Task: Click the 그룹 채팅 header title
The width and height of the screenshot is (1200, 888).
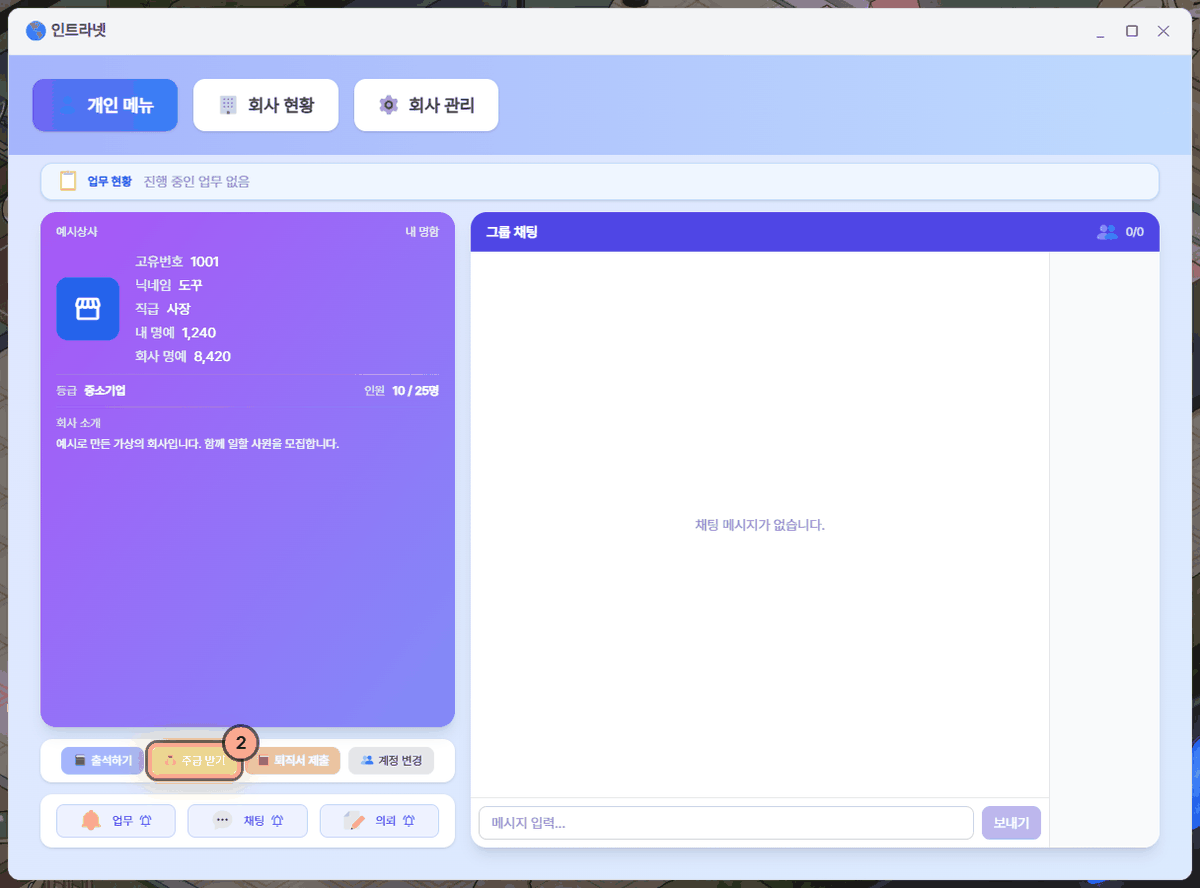Action: [x=511, y=232]
